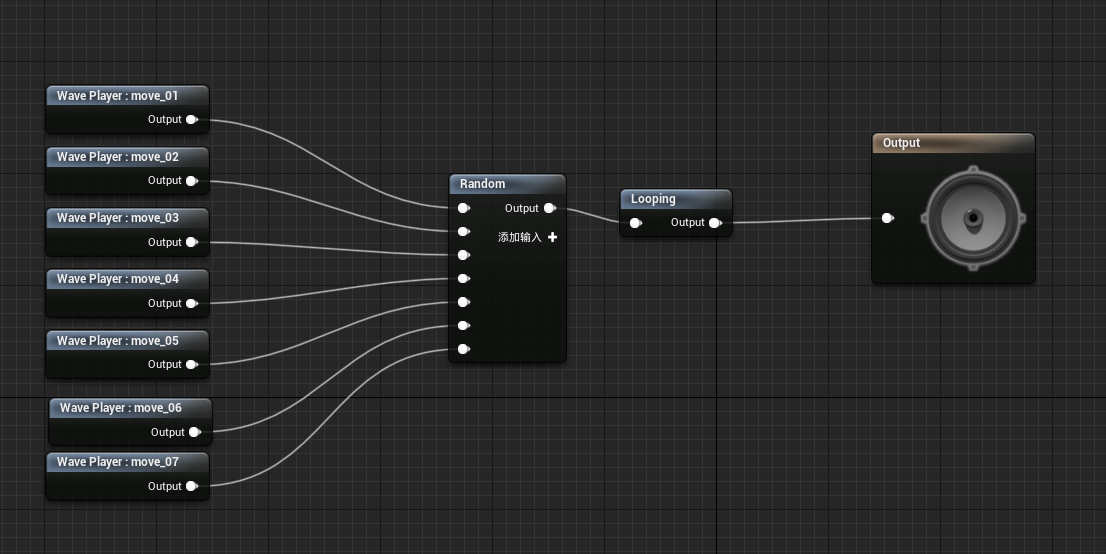Click the plus icon to add Random input

552,237
